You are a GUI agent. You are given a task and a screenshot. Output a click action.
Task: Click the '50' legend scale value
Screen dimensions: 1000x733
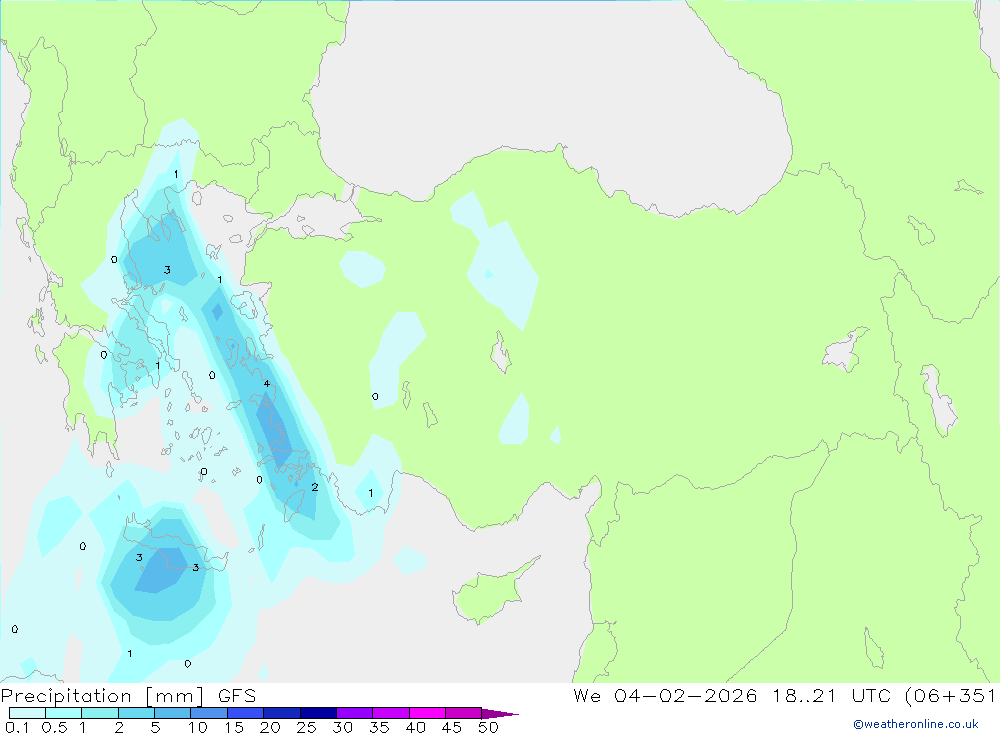[x=488, y=727]
